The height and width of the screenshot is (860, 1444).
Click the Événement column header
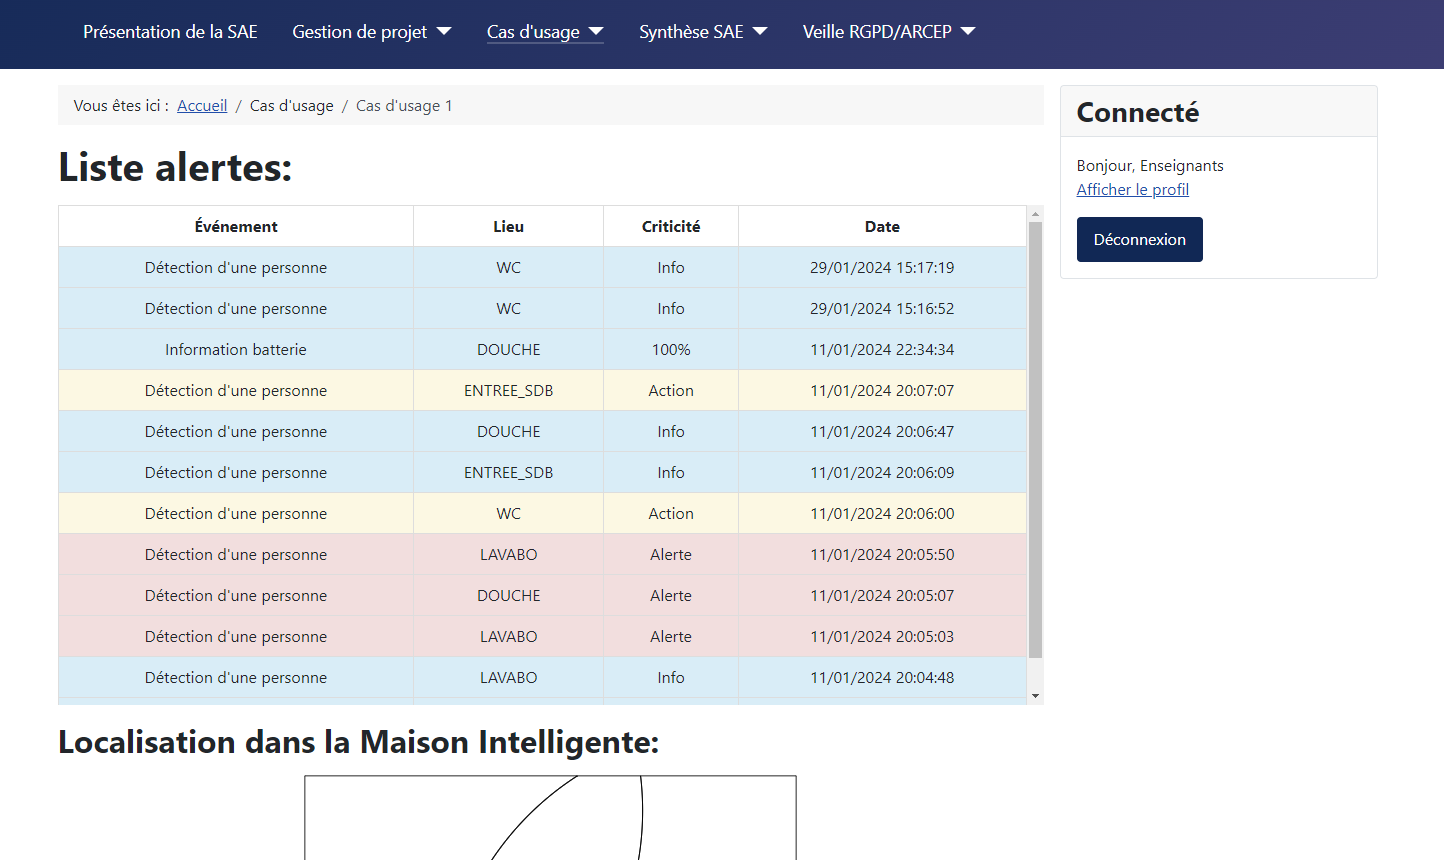(x=236, y=226)
